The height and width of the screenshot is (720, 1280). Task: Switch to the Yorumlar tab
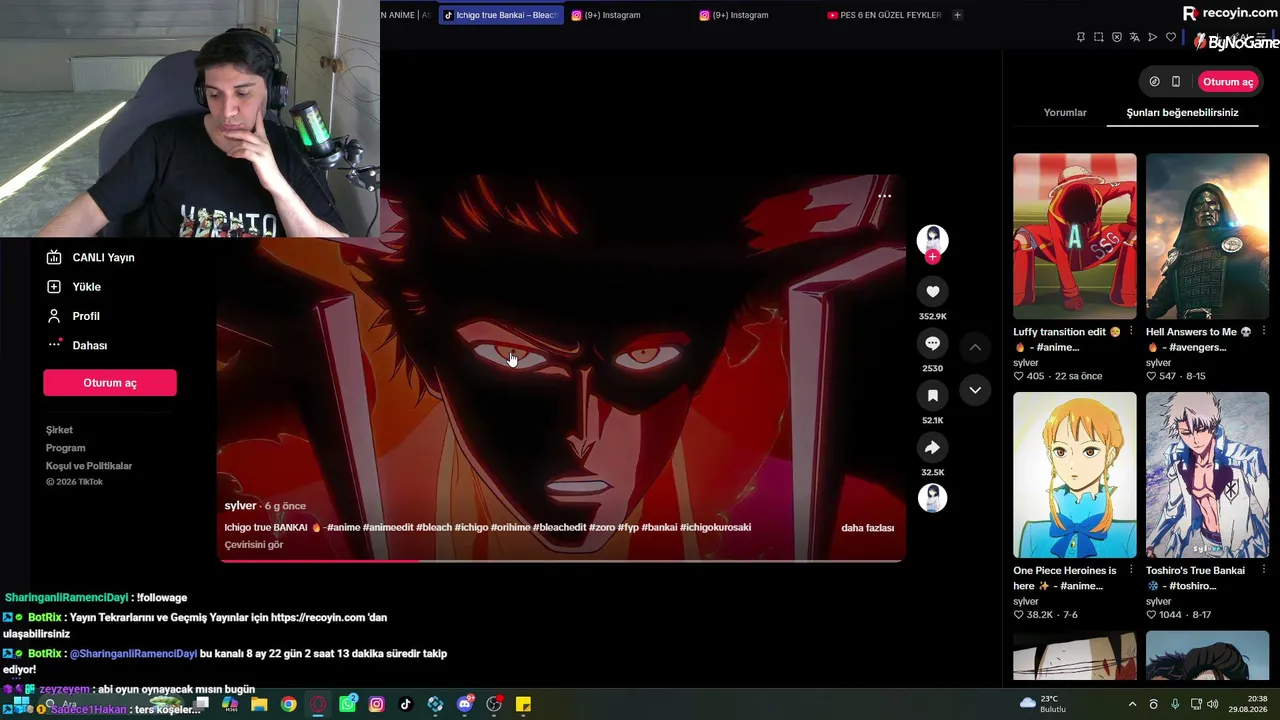(1065, 113)
